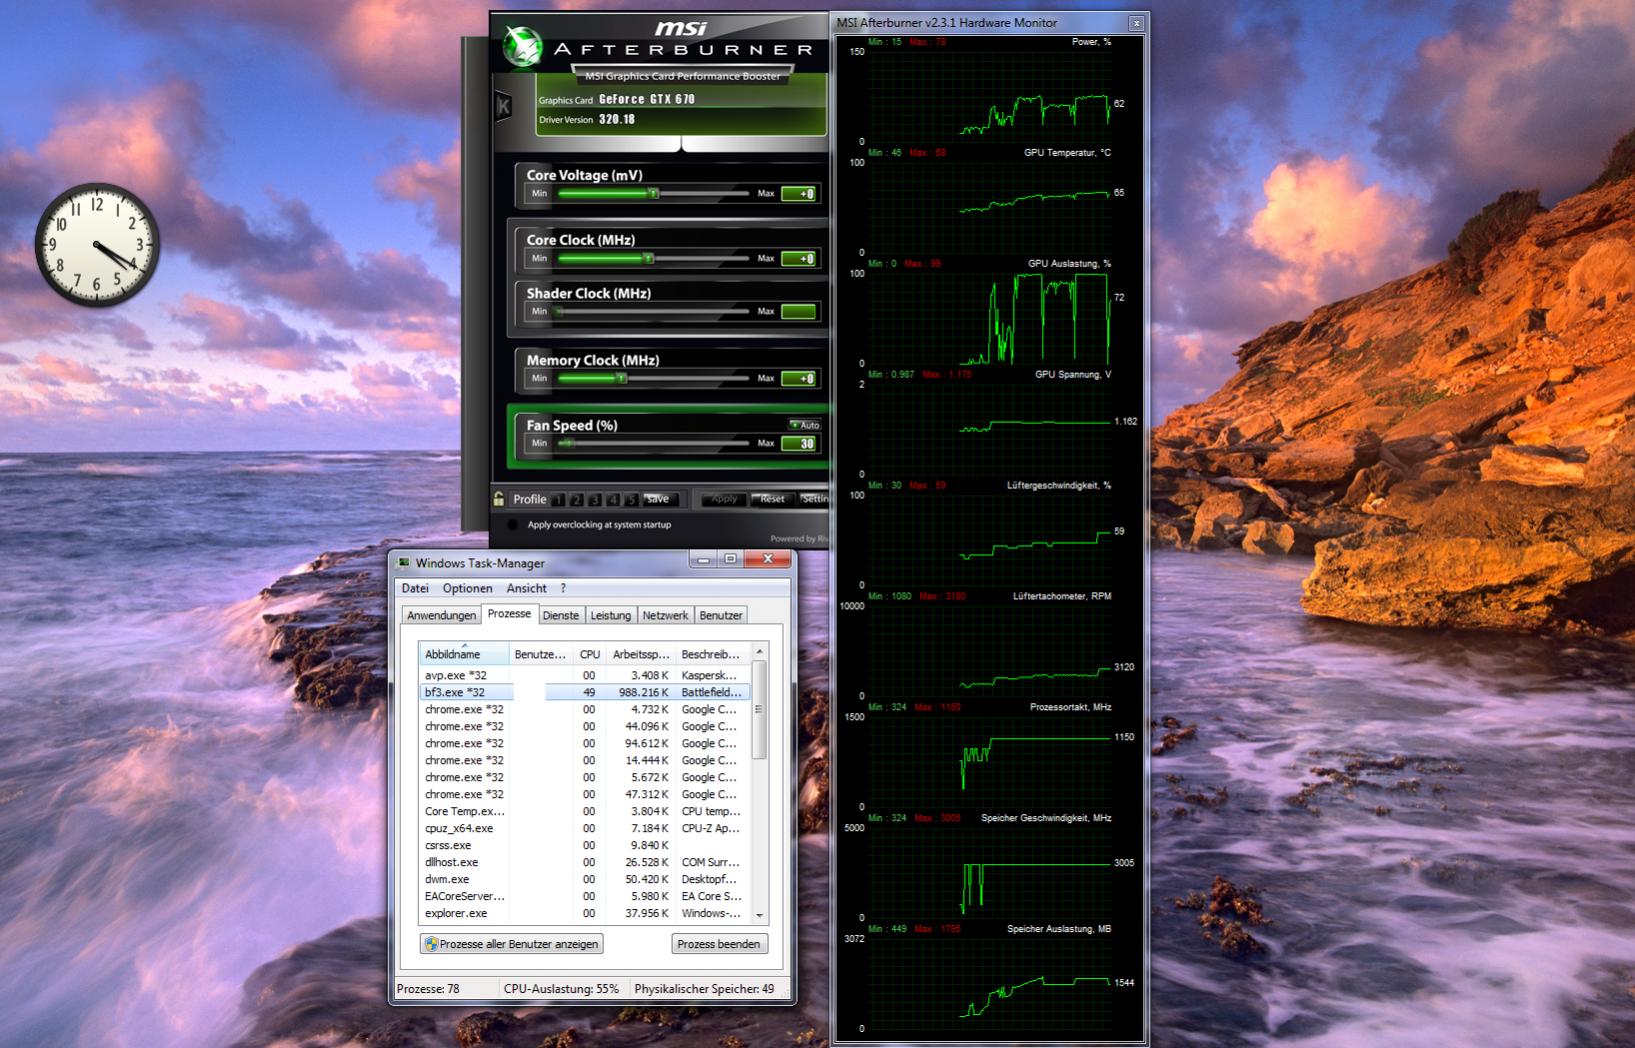The image size is (1635, 1048).
Task: Sort processes by the CPU column
Action: coord(590,654)
